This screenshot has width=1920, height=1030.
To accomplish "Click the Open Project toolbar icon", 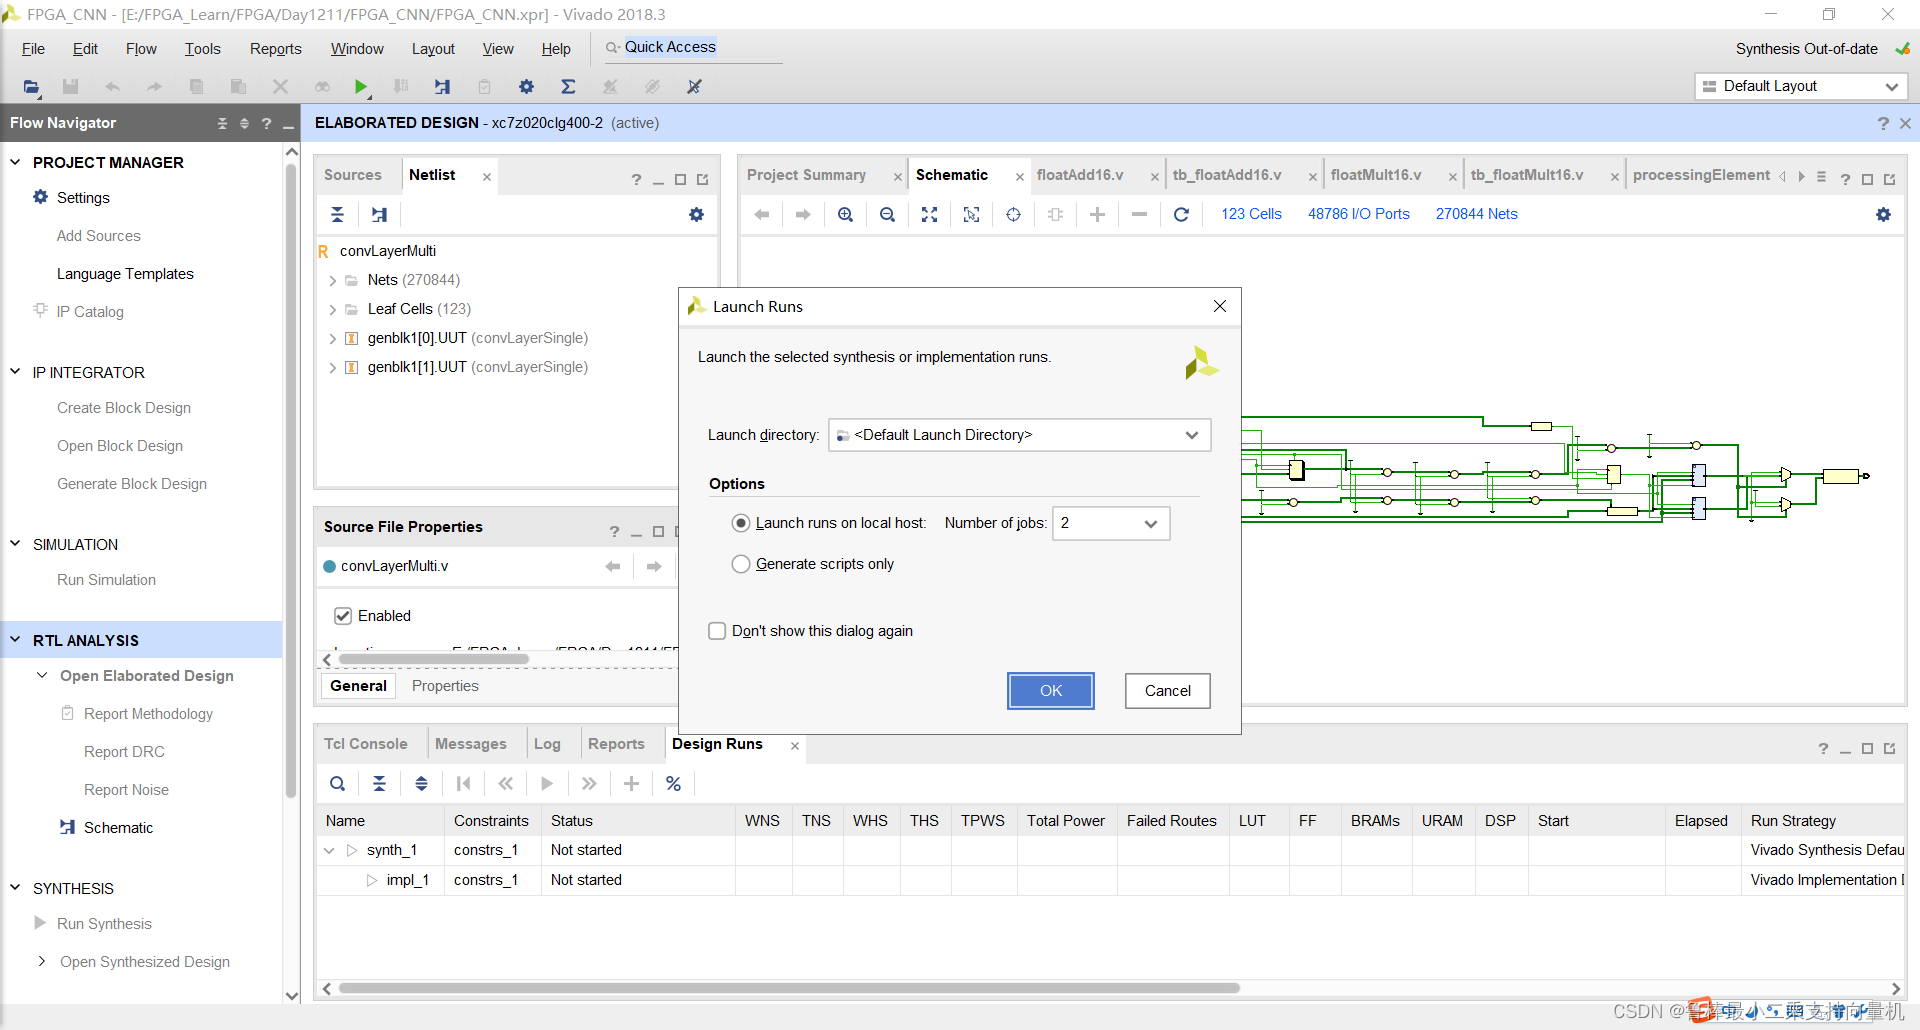I will pos(31,87).
